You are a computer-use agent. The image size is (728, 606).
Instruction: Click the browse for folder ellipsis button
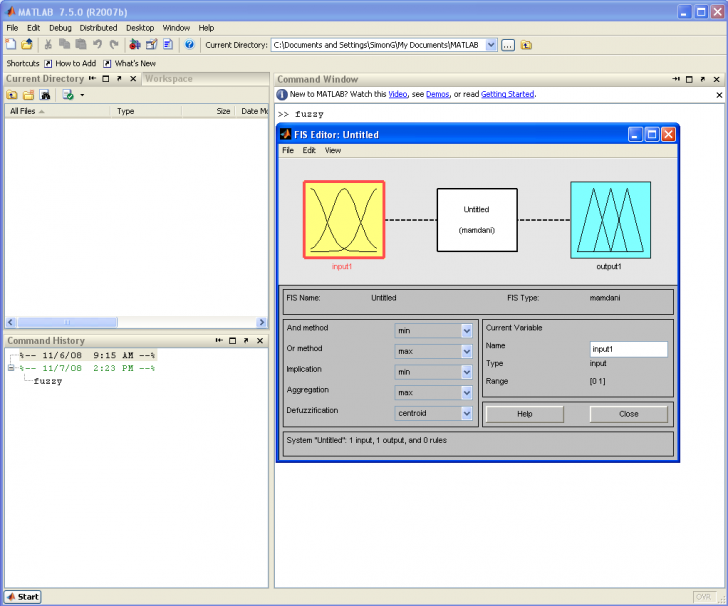pyautogui.click(x=508, y=45)
